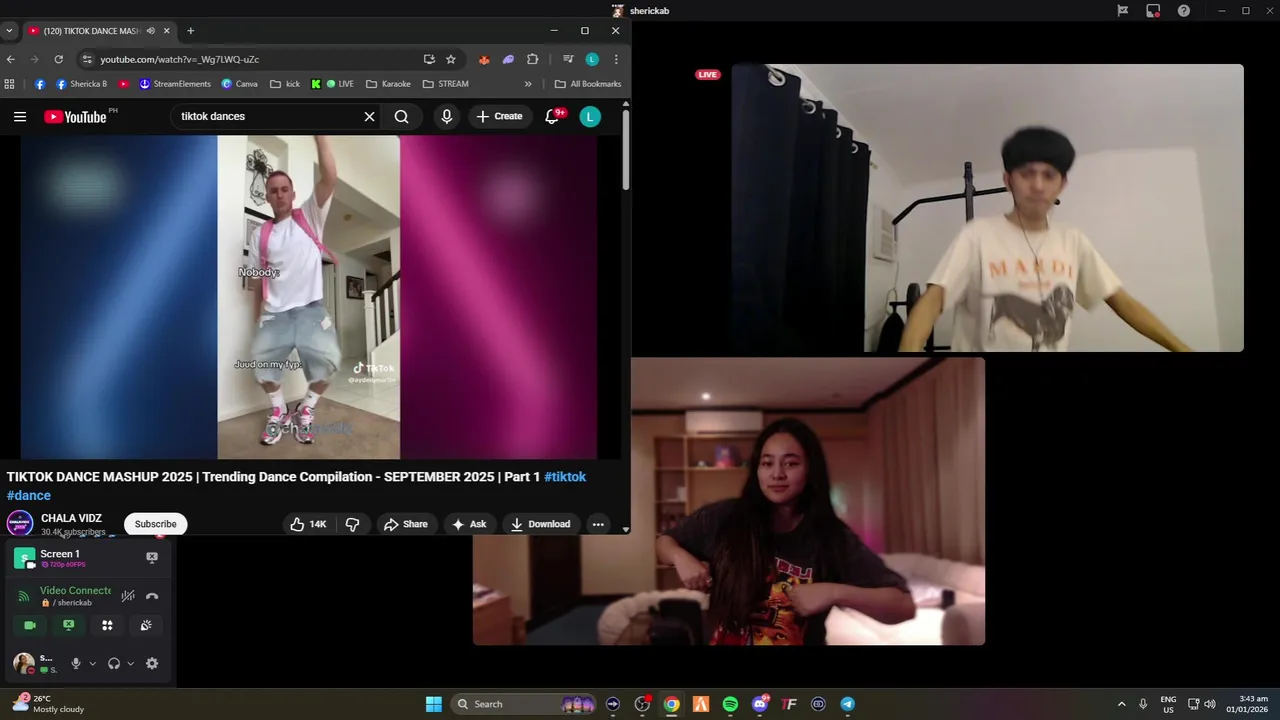The image size is (1280, 720).
Task: Open the Canva bookmark
Action: (x=240, y=84)
